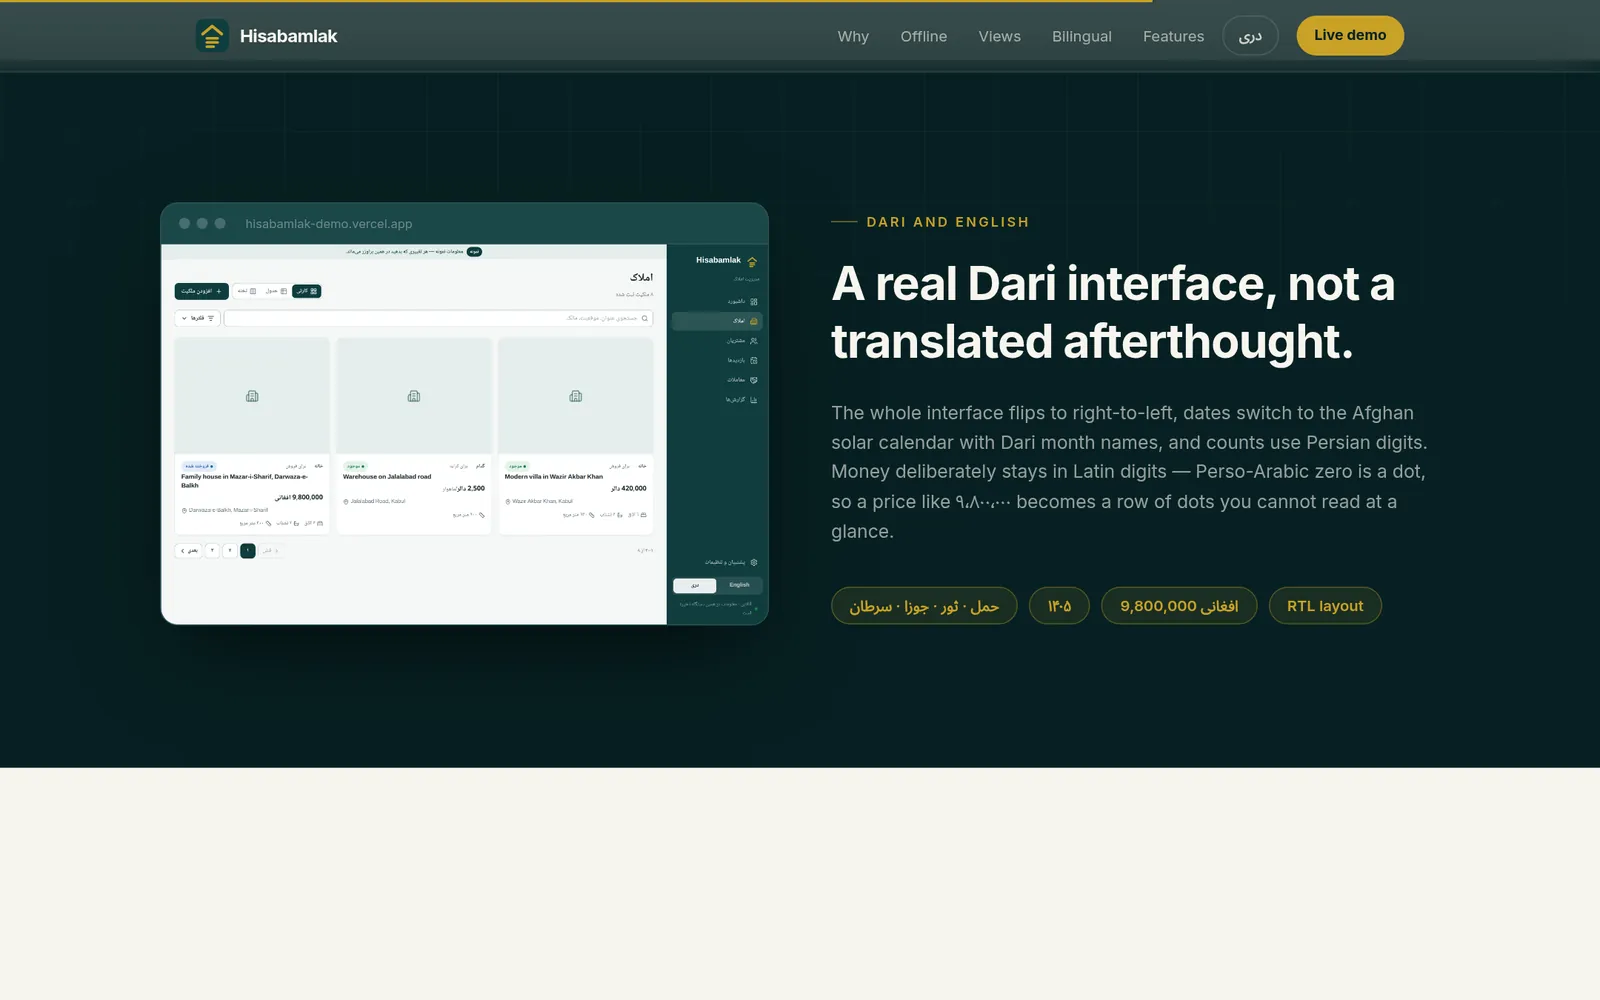Switch to the card view toggle in the demo
Image resolution: width=1600 pixels, height=1000 pixels.
(x=307, y=291)
